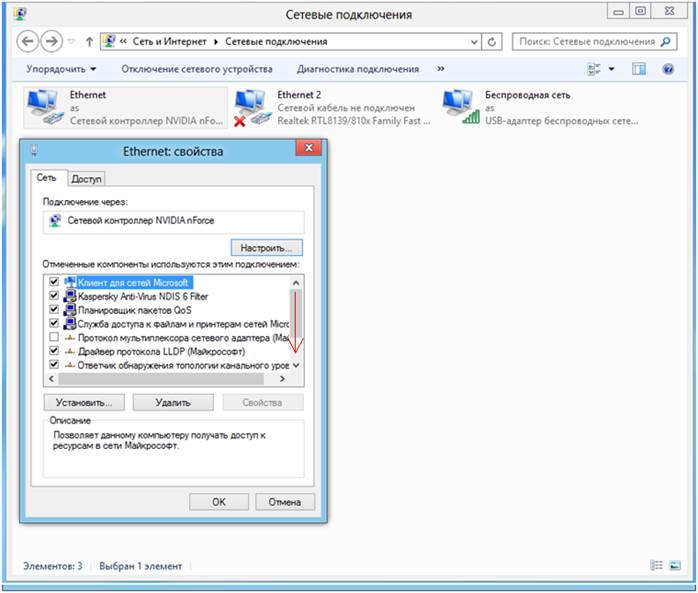Open the Упорядочить menu

point(61,69)
